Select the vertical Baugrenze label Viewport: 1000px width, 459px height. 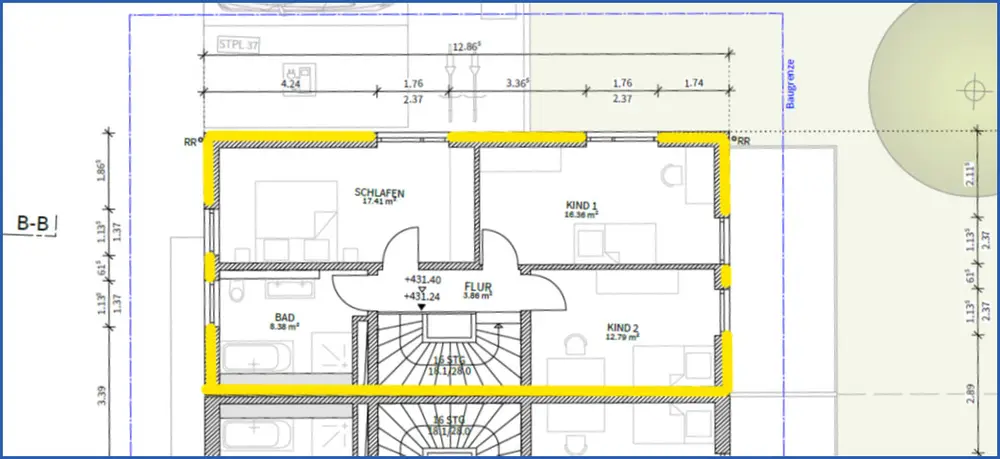tap(789, 82)
